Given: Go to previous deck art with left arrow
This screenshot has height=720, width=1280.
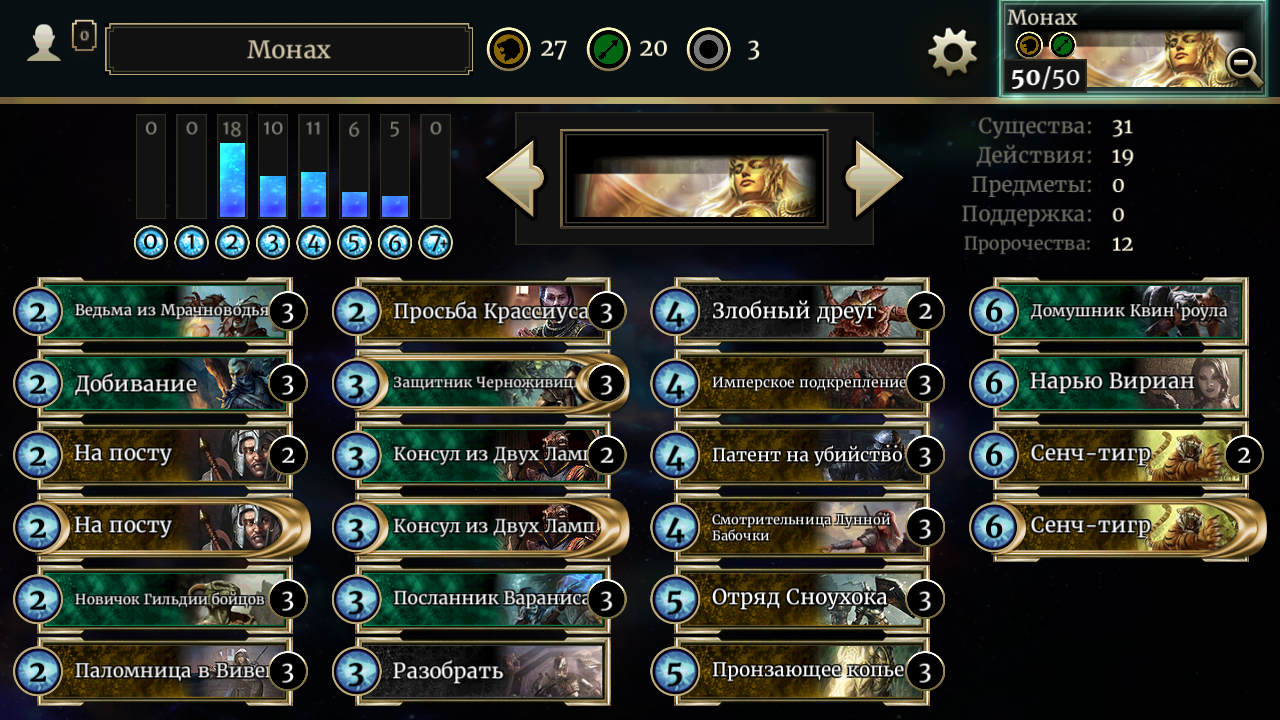Looking at the screenshot, I should (x=515, y=178).
